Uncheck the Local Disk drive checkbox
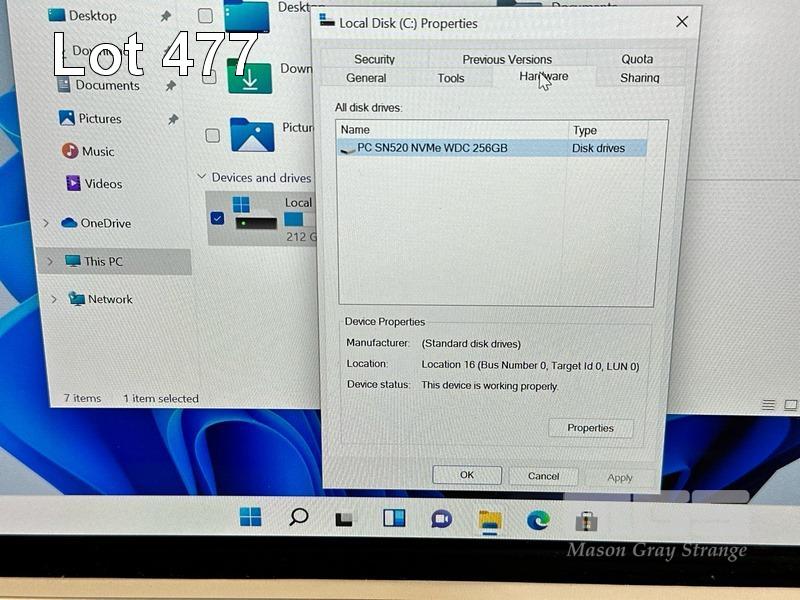 217,218
